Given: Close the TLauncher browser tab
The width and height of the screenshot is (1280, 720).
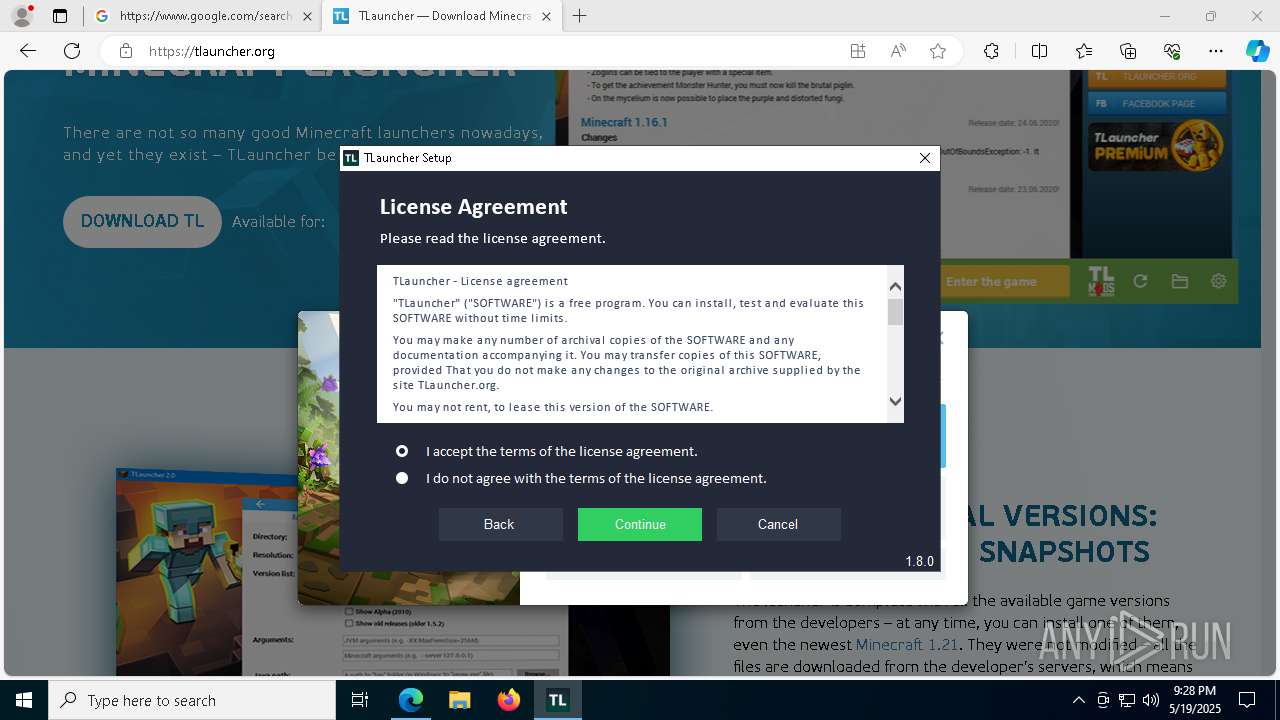Looking at the screenshot, I should (546, 16).
